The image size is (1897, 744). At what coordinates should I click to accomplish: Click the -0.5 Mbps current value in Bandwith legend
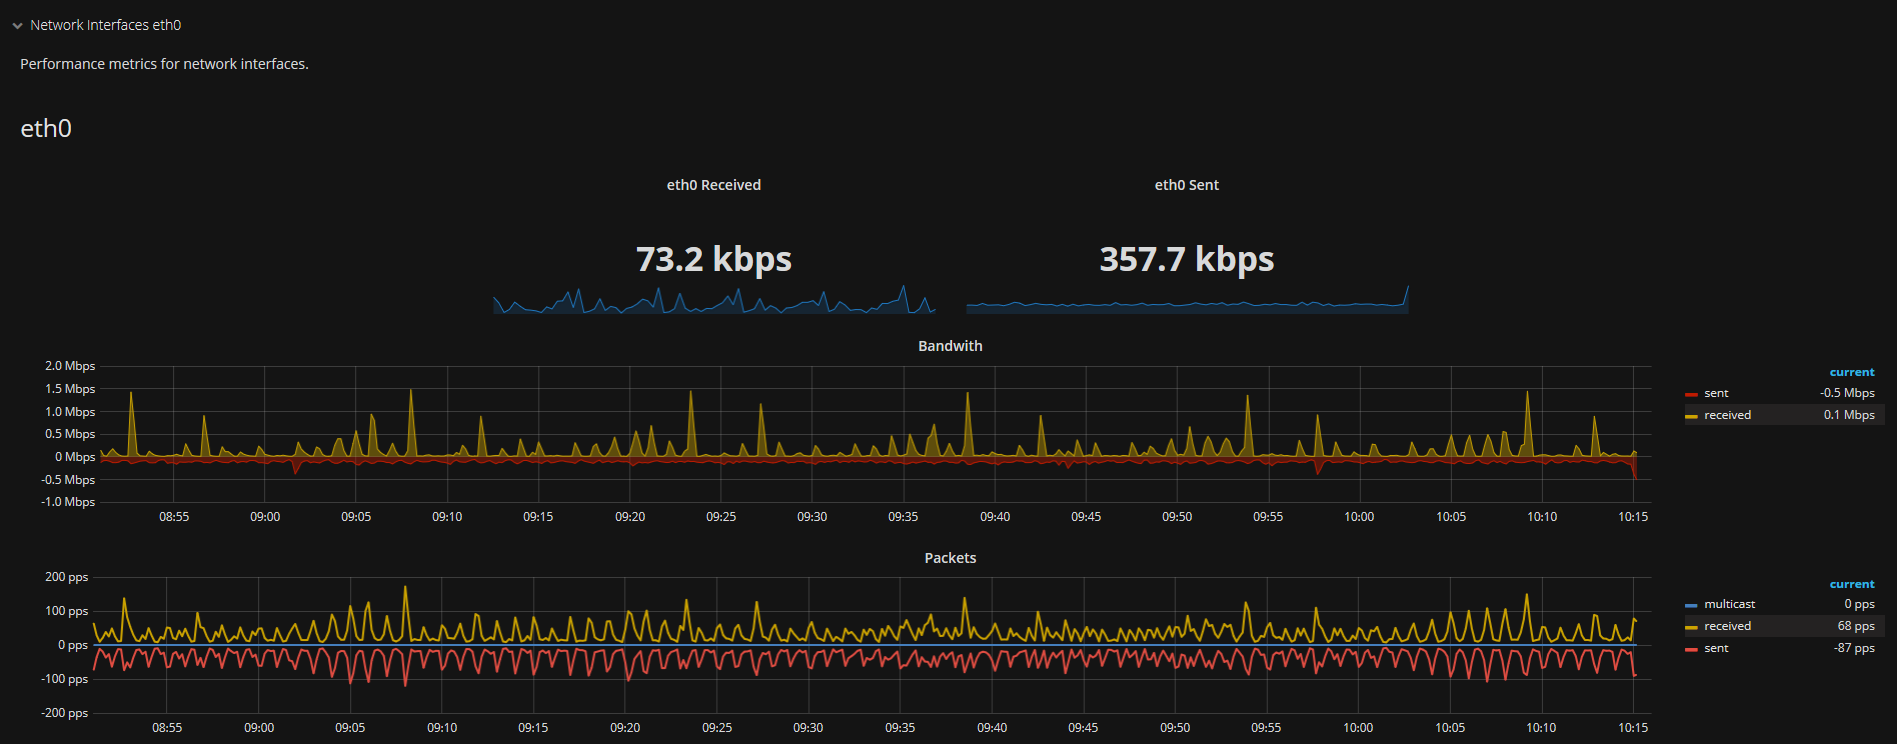coord(1847,393)
